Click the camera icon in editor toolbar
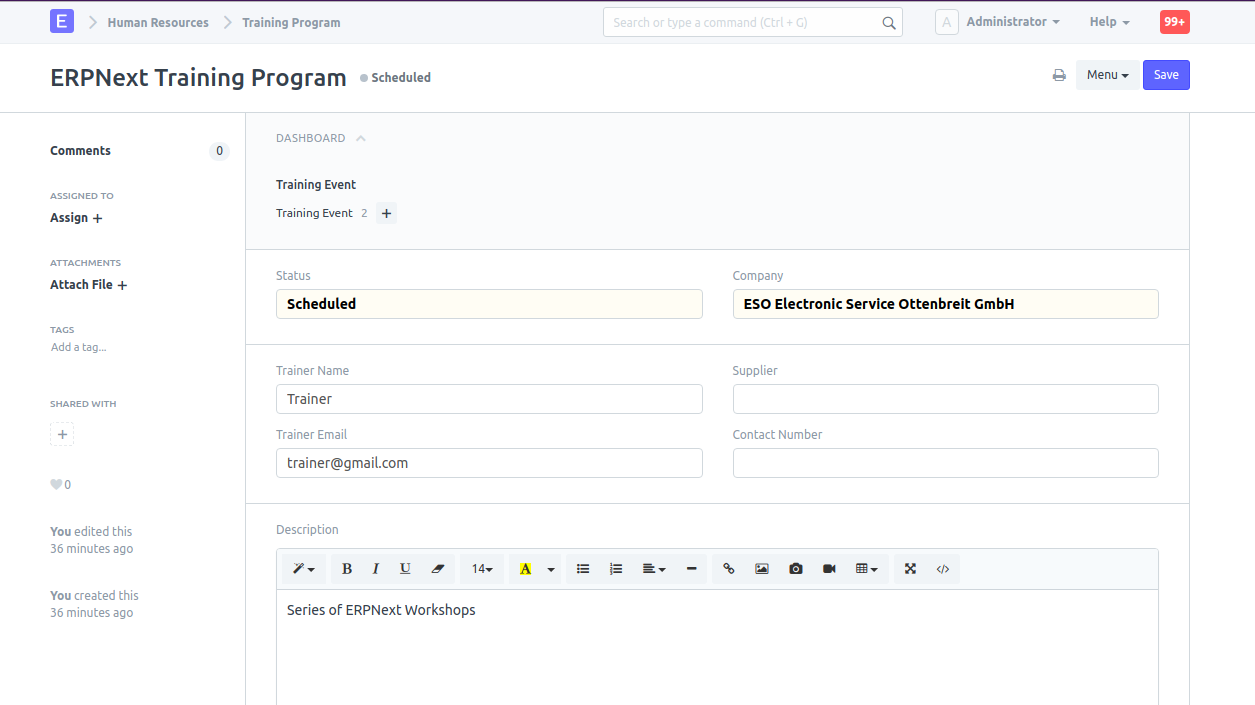 (x=795, y=569)
